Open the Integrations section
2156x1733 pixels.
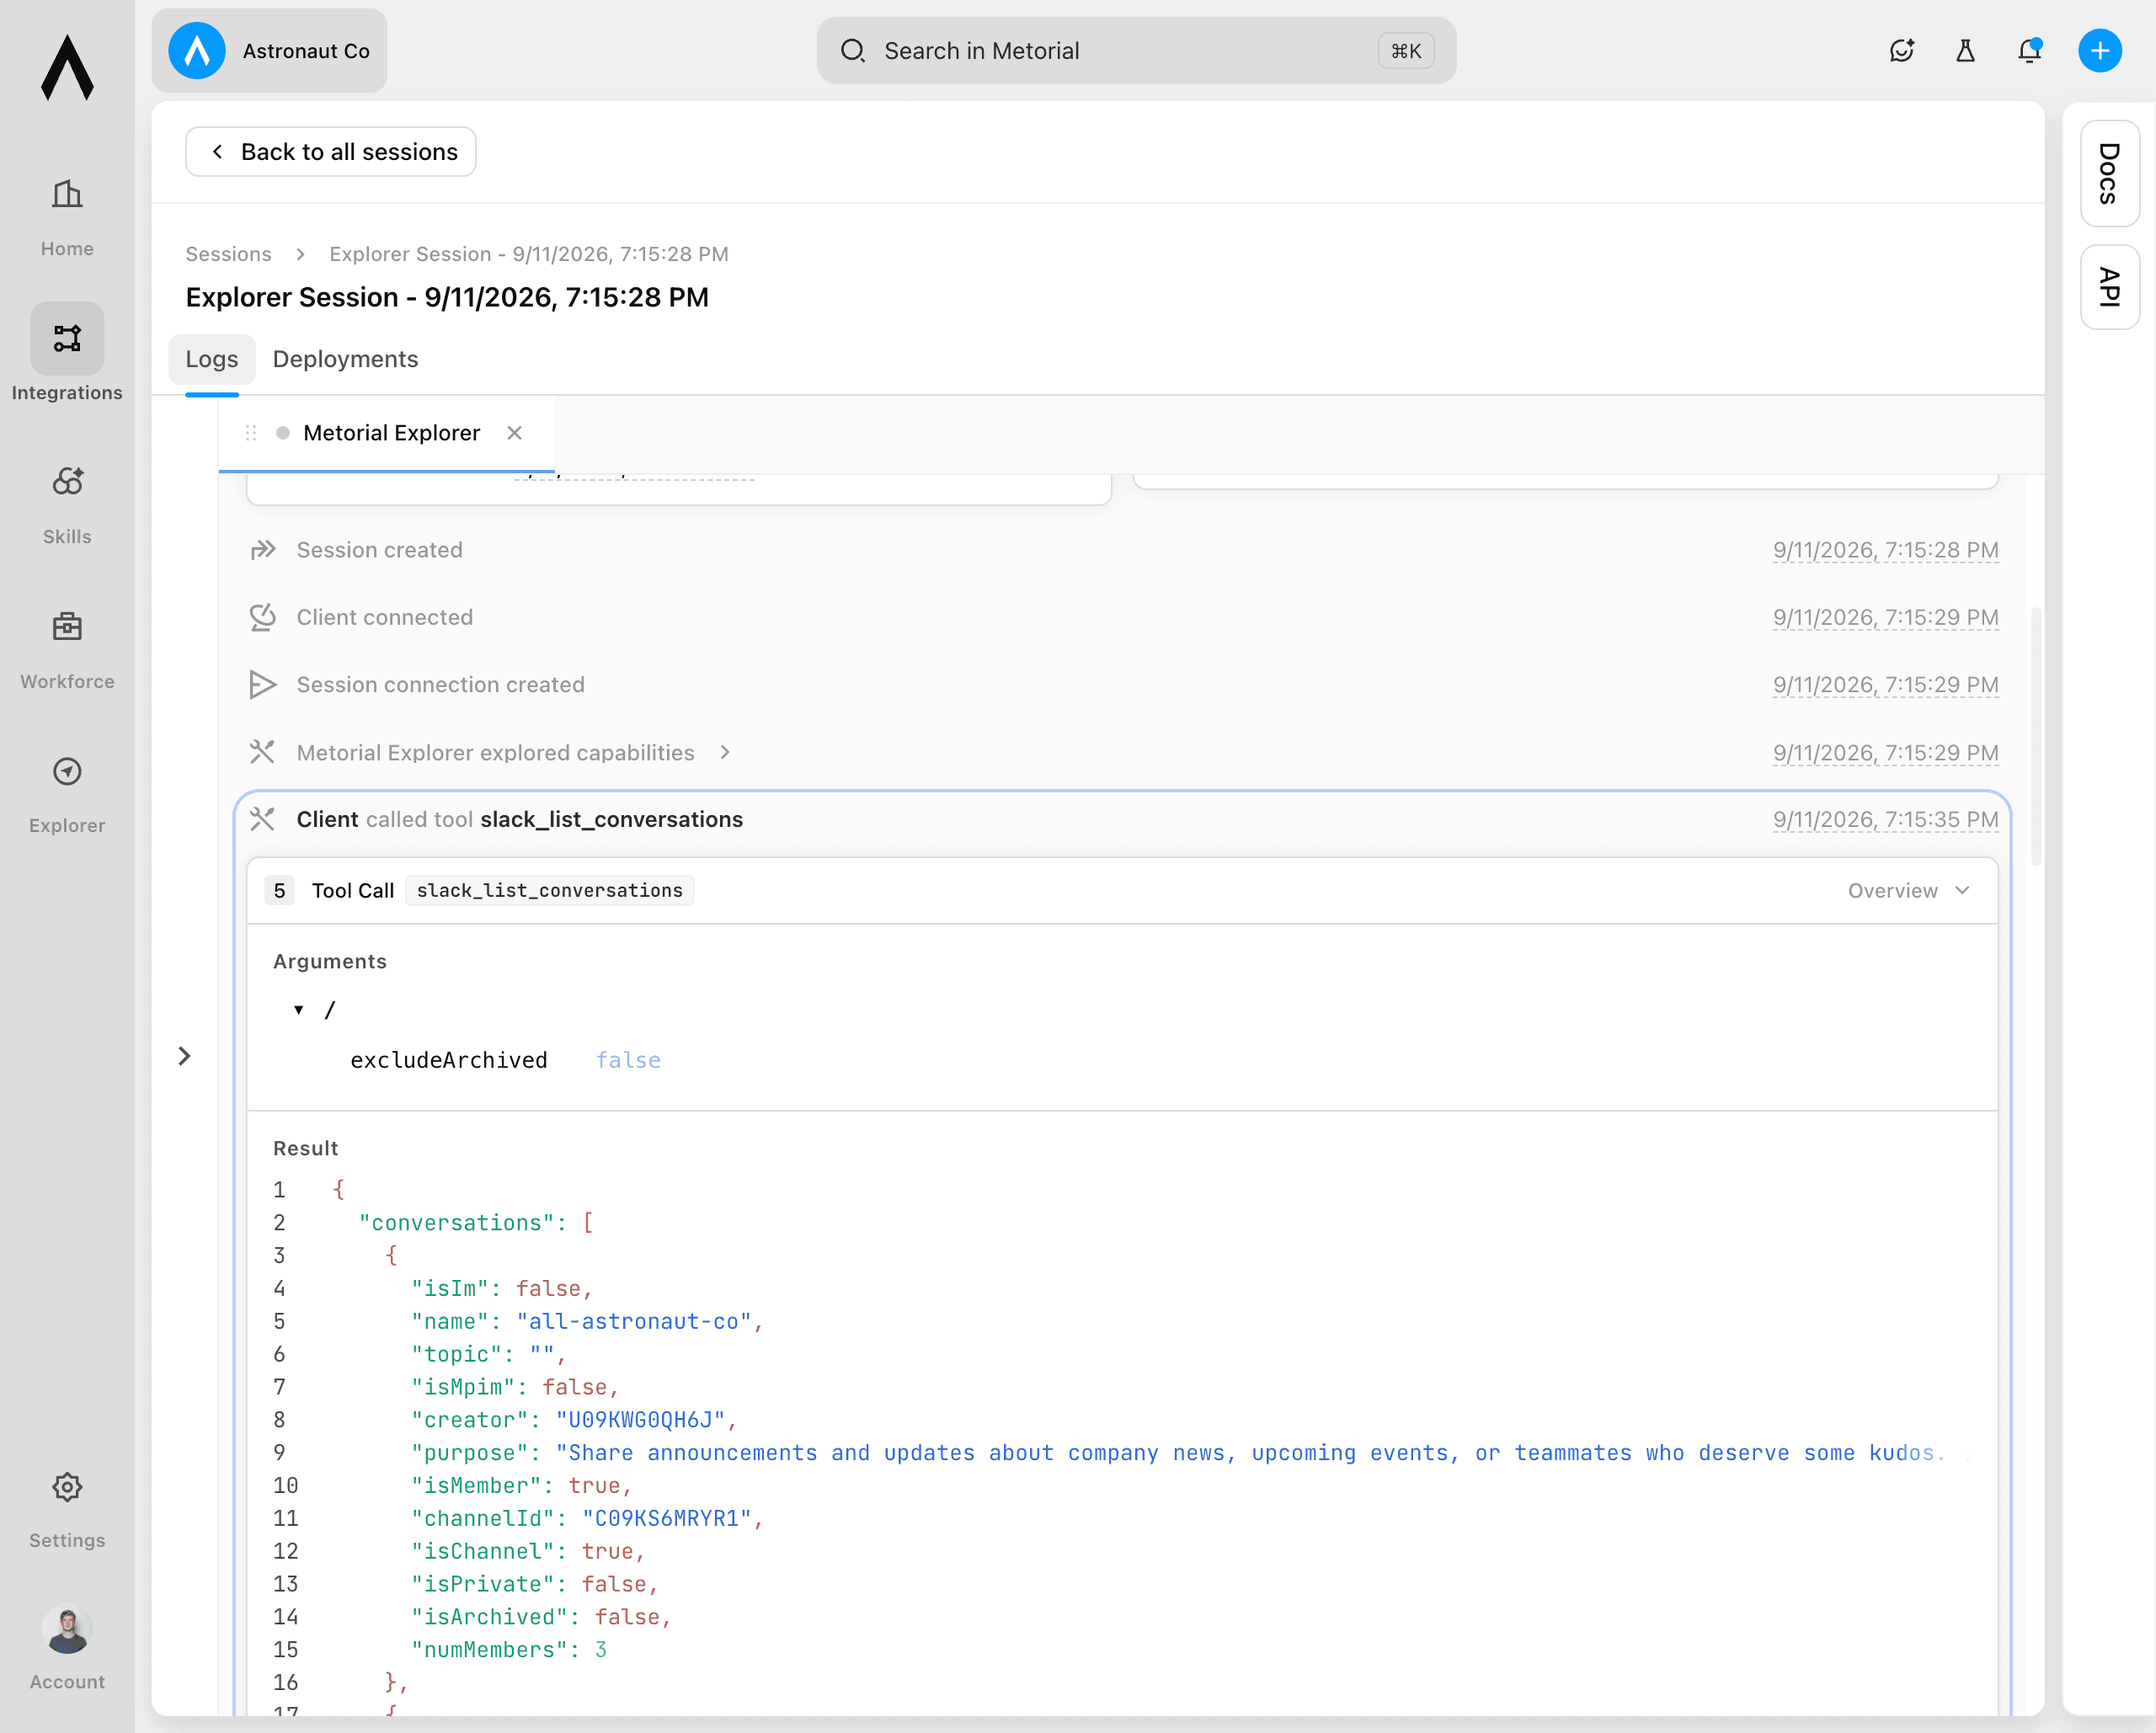[x=67, y=354]
